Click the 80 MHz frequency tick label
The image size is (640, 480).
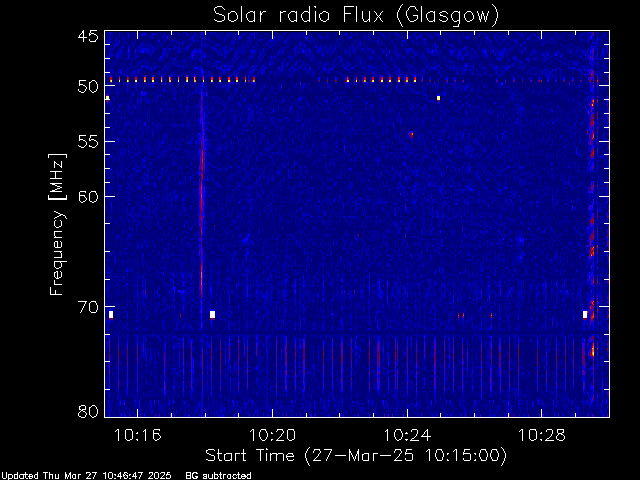coord(88,411)
